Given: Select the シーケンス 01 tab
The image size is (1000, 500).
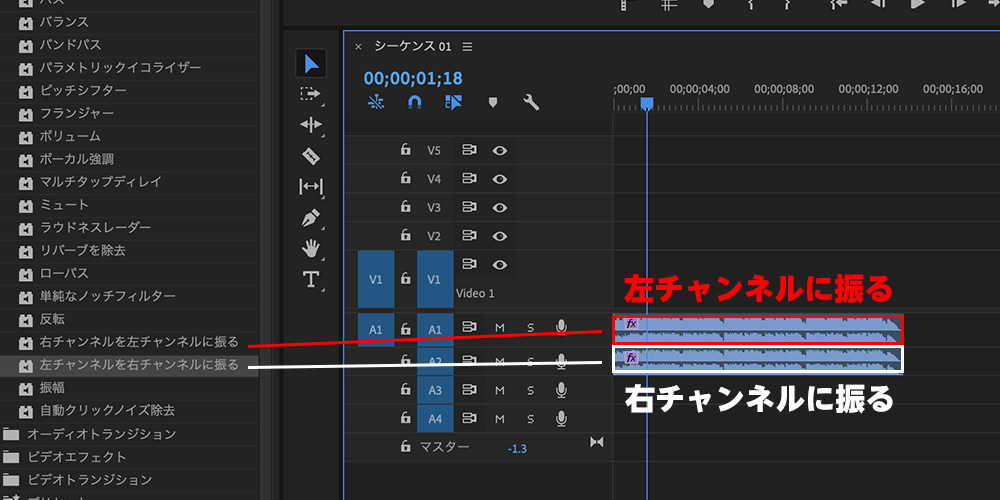Looking at the screenshot, I should [x=413, y=47].
